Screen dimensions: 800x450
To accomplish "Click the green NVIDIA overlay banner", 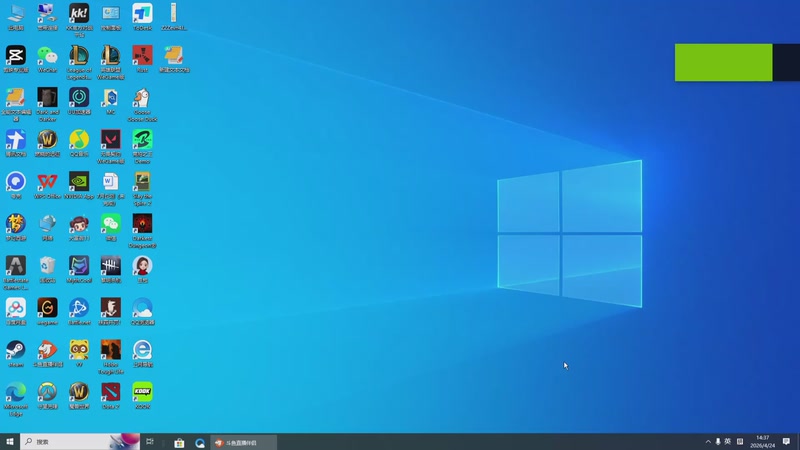I will click(x=723, y=62).
